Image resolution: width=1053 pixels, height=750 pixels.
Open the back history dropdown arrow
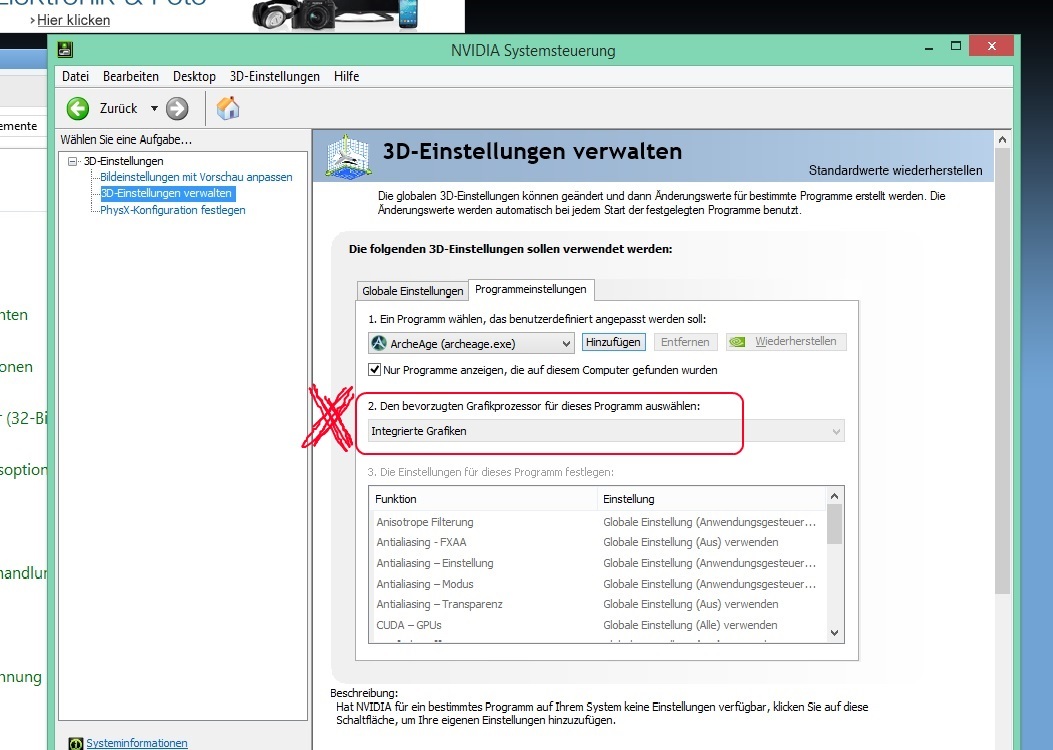(154, 108)
